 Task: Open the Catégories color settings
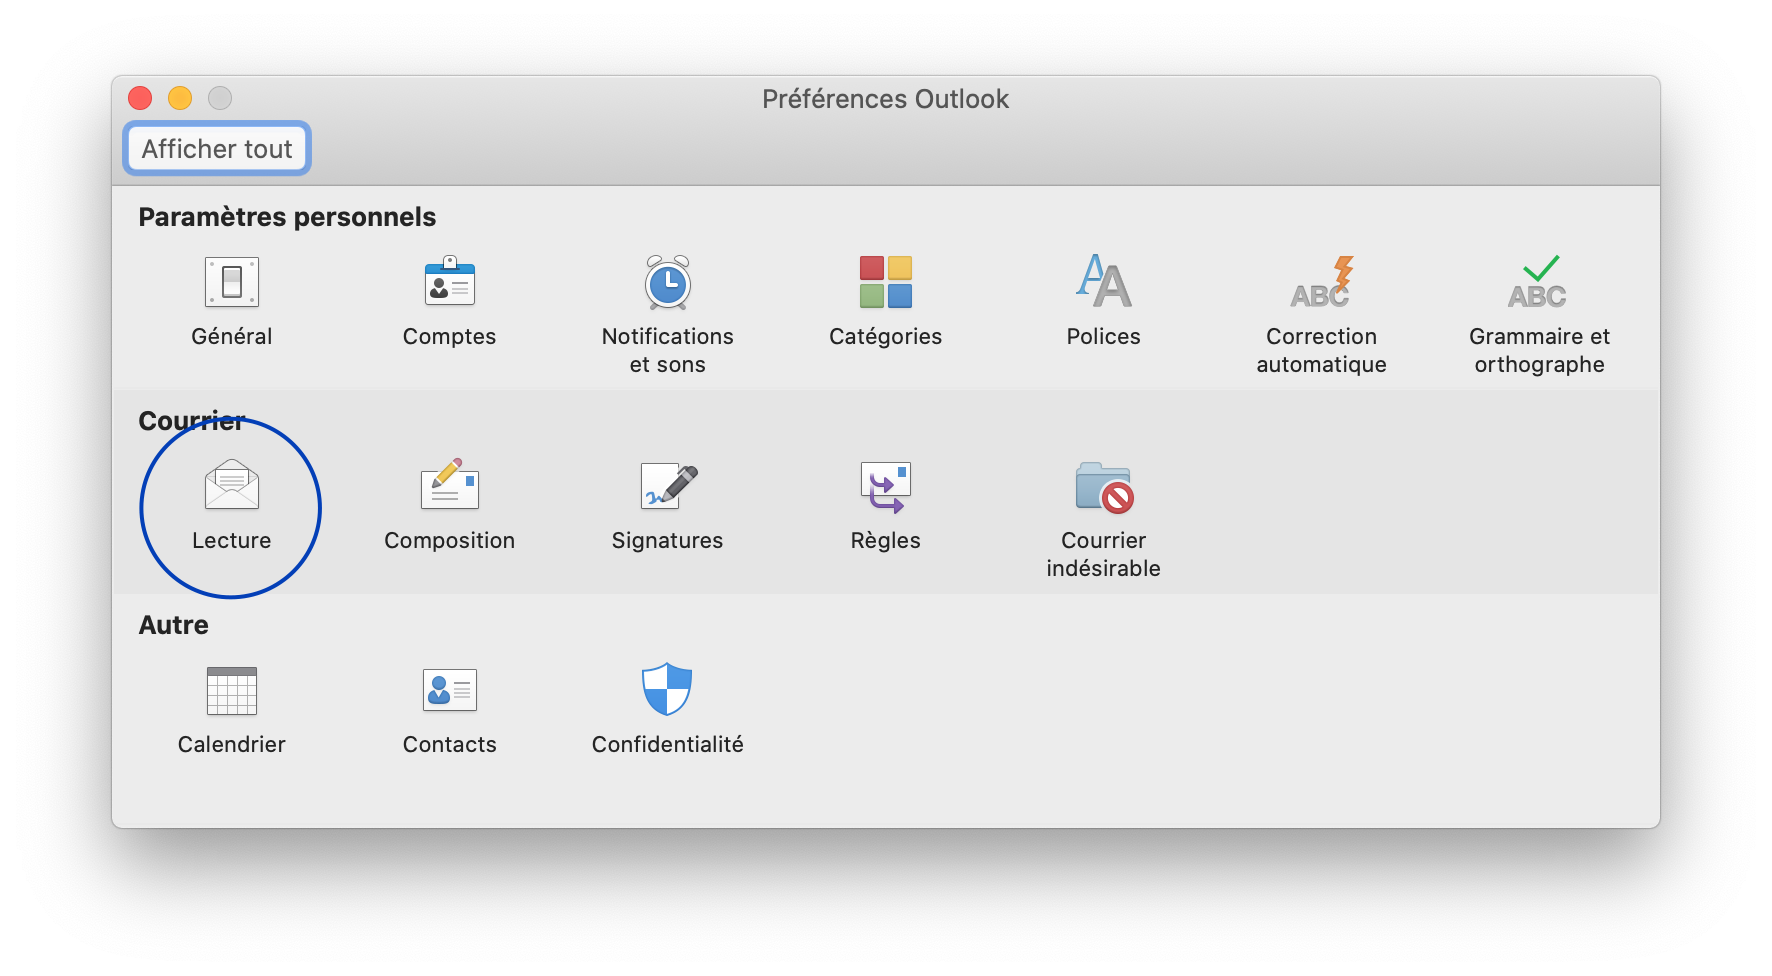click(885, 283)
